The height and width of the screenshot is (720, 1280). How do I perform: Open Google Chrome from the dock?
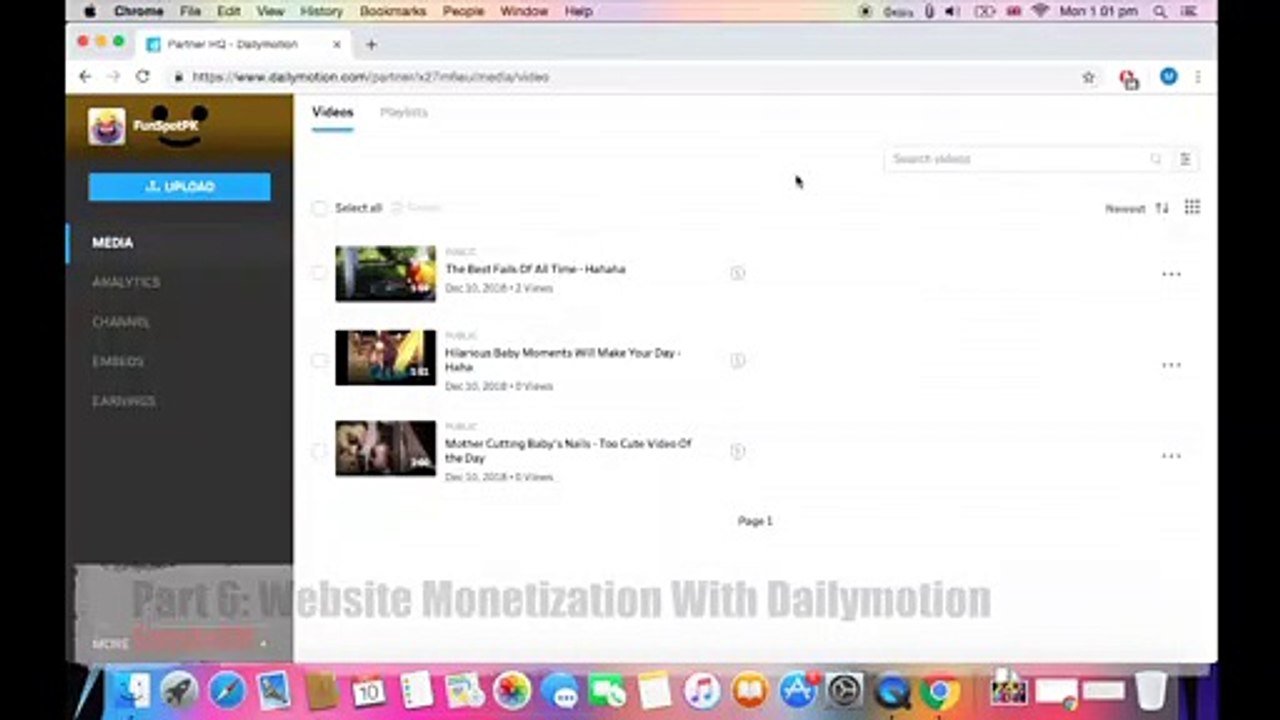tap(940, 690)
